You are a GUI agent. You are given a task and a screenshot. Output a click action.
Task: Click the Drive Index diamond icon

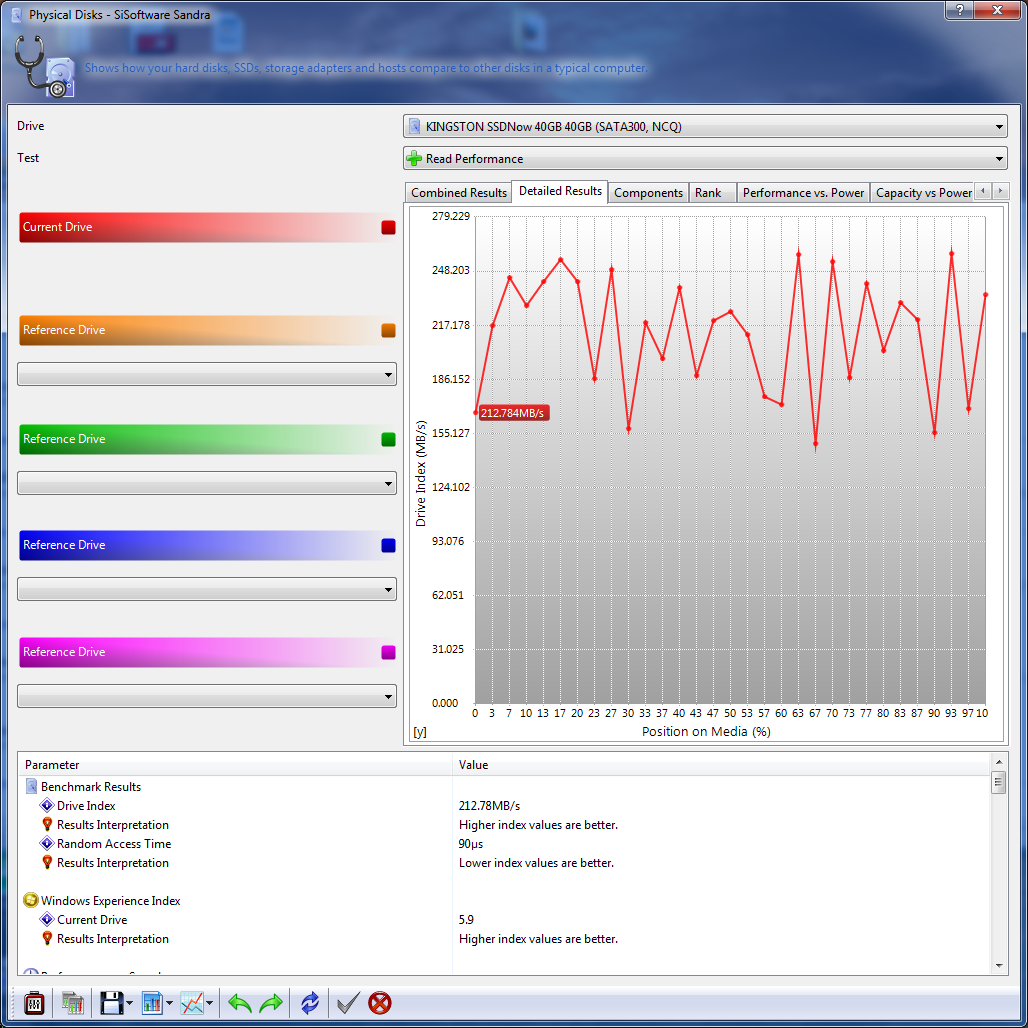tap(47, 805)
